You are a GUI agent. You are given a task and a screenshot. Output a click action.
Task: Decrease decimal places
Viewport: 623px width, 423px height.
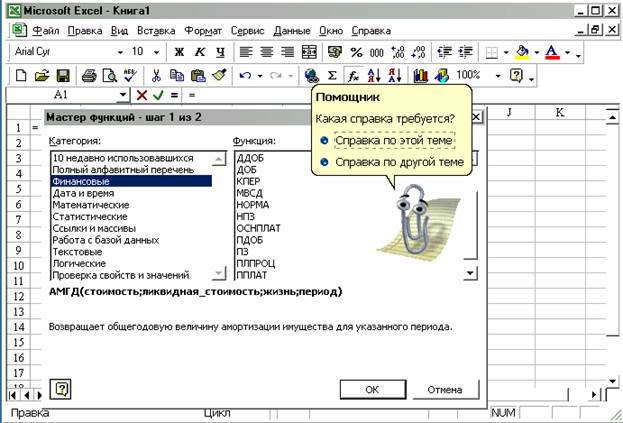[418, 52]
